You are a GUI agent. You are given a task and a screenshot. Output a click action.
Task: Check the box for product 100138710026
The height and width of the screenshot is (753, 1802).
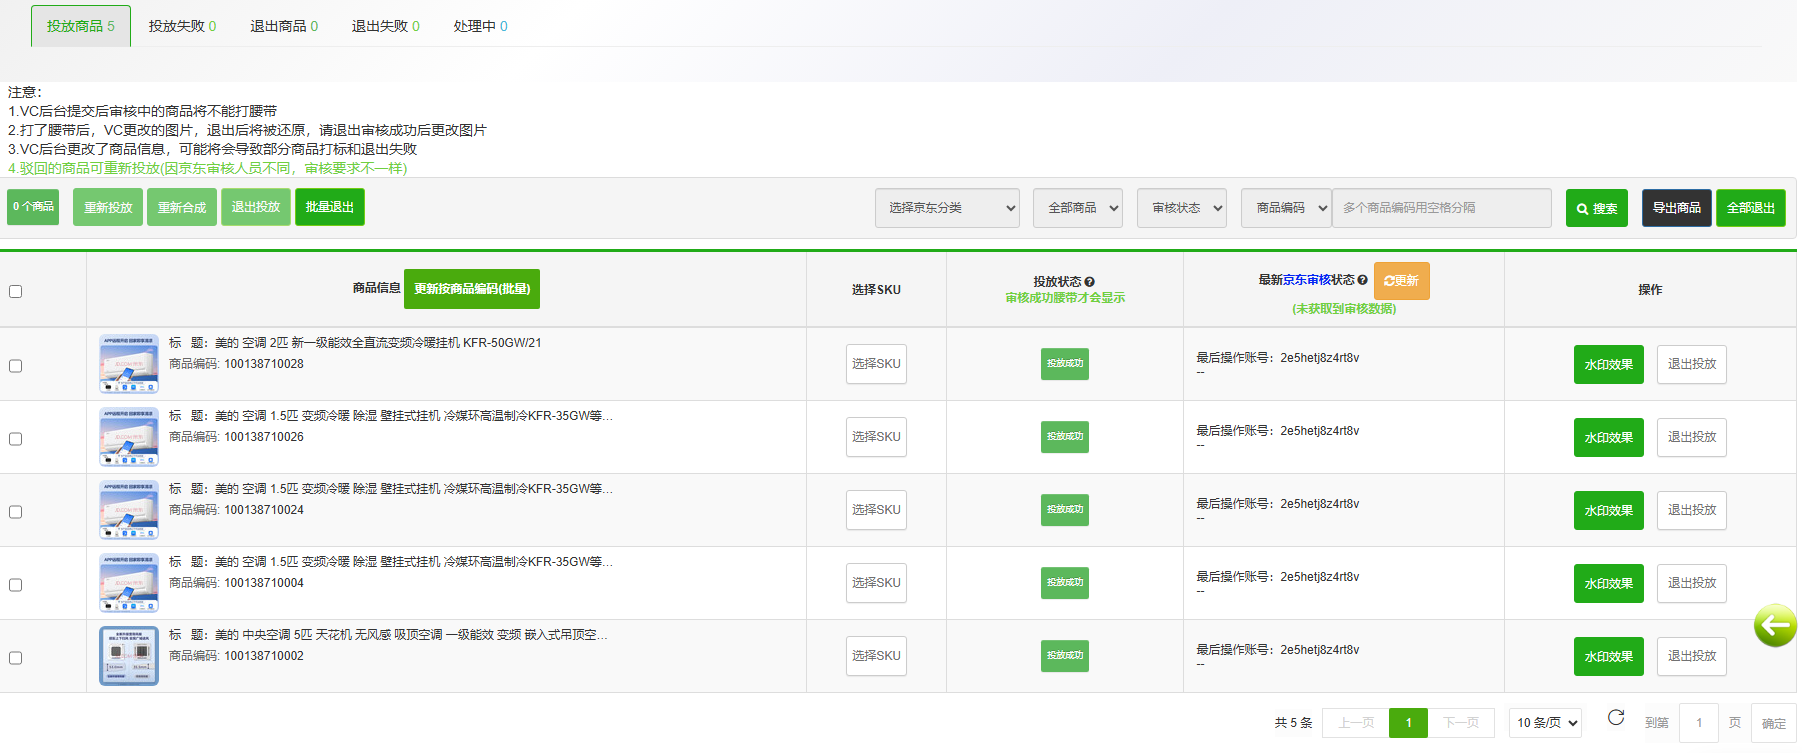[x=16, y=439]
